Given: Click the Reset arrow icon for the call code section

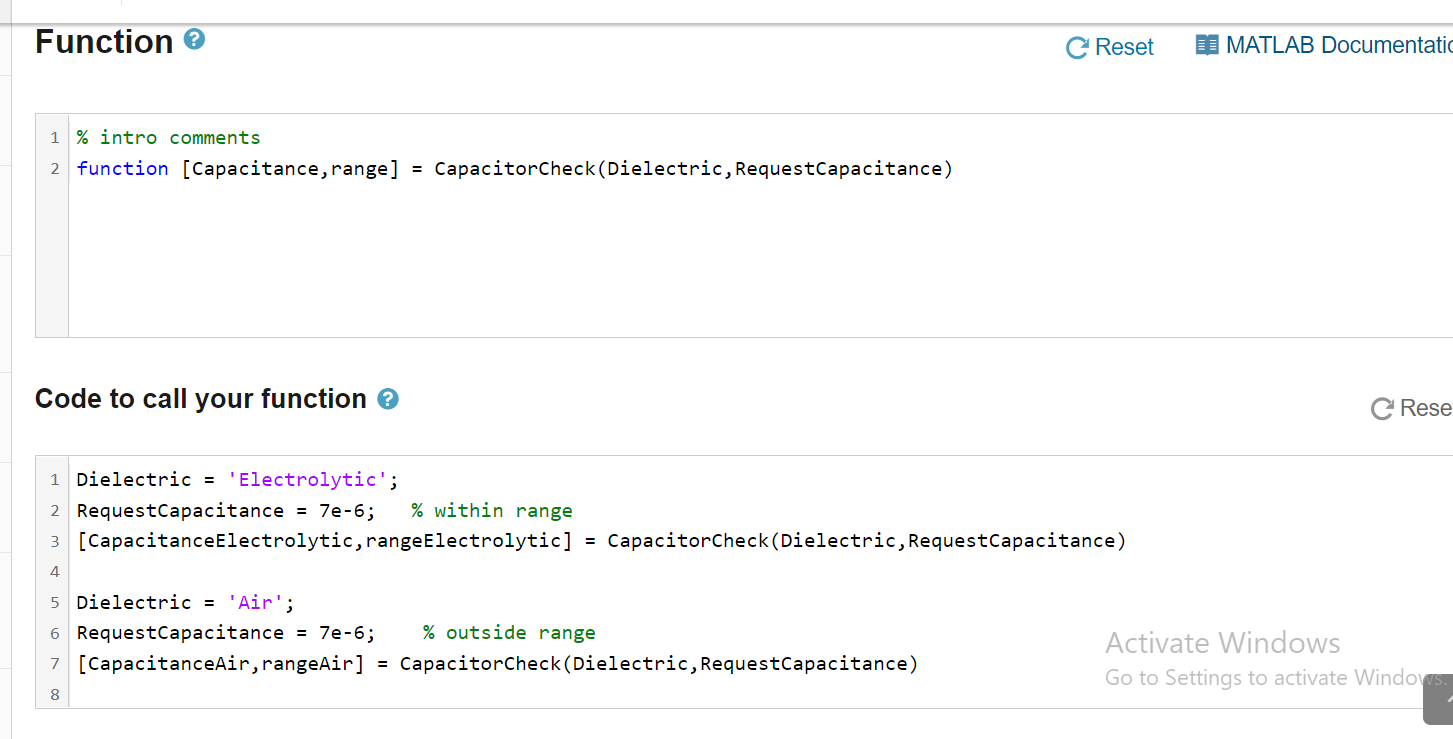Looking at the screenshot, I should click(1382, 408).
